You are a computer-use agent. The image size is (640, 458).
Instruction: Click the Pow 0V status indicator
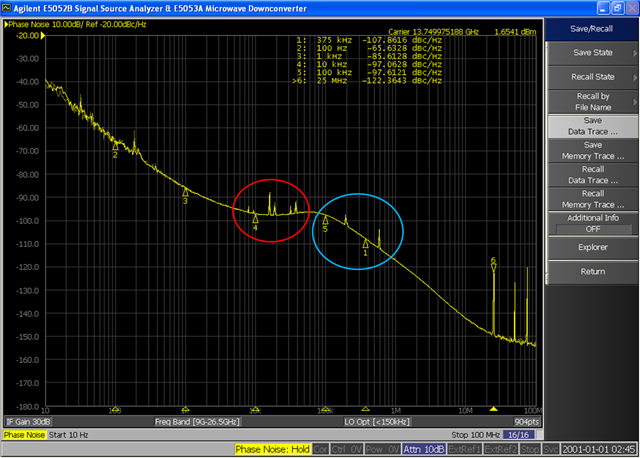click(x=382, y=449)
